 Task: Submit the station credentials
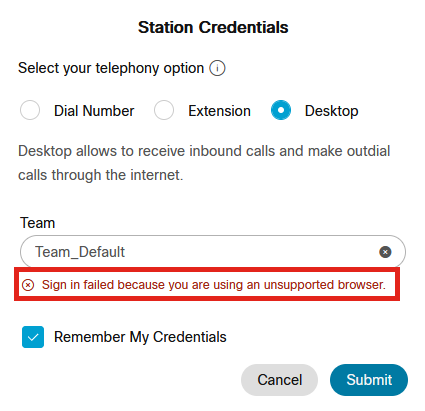(369, 380)
